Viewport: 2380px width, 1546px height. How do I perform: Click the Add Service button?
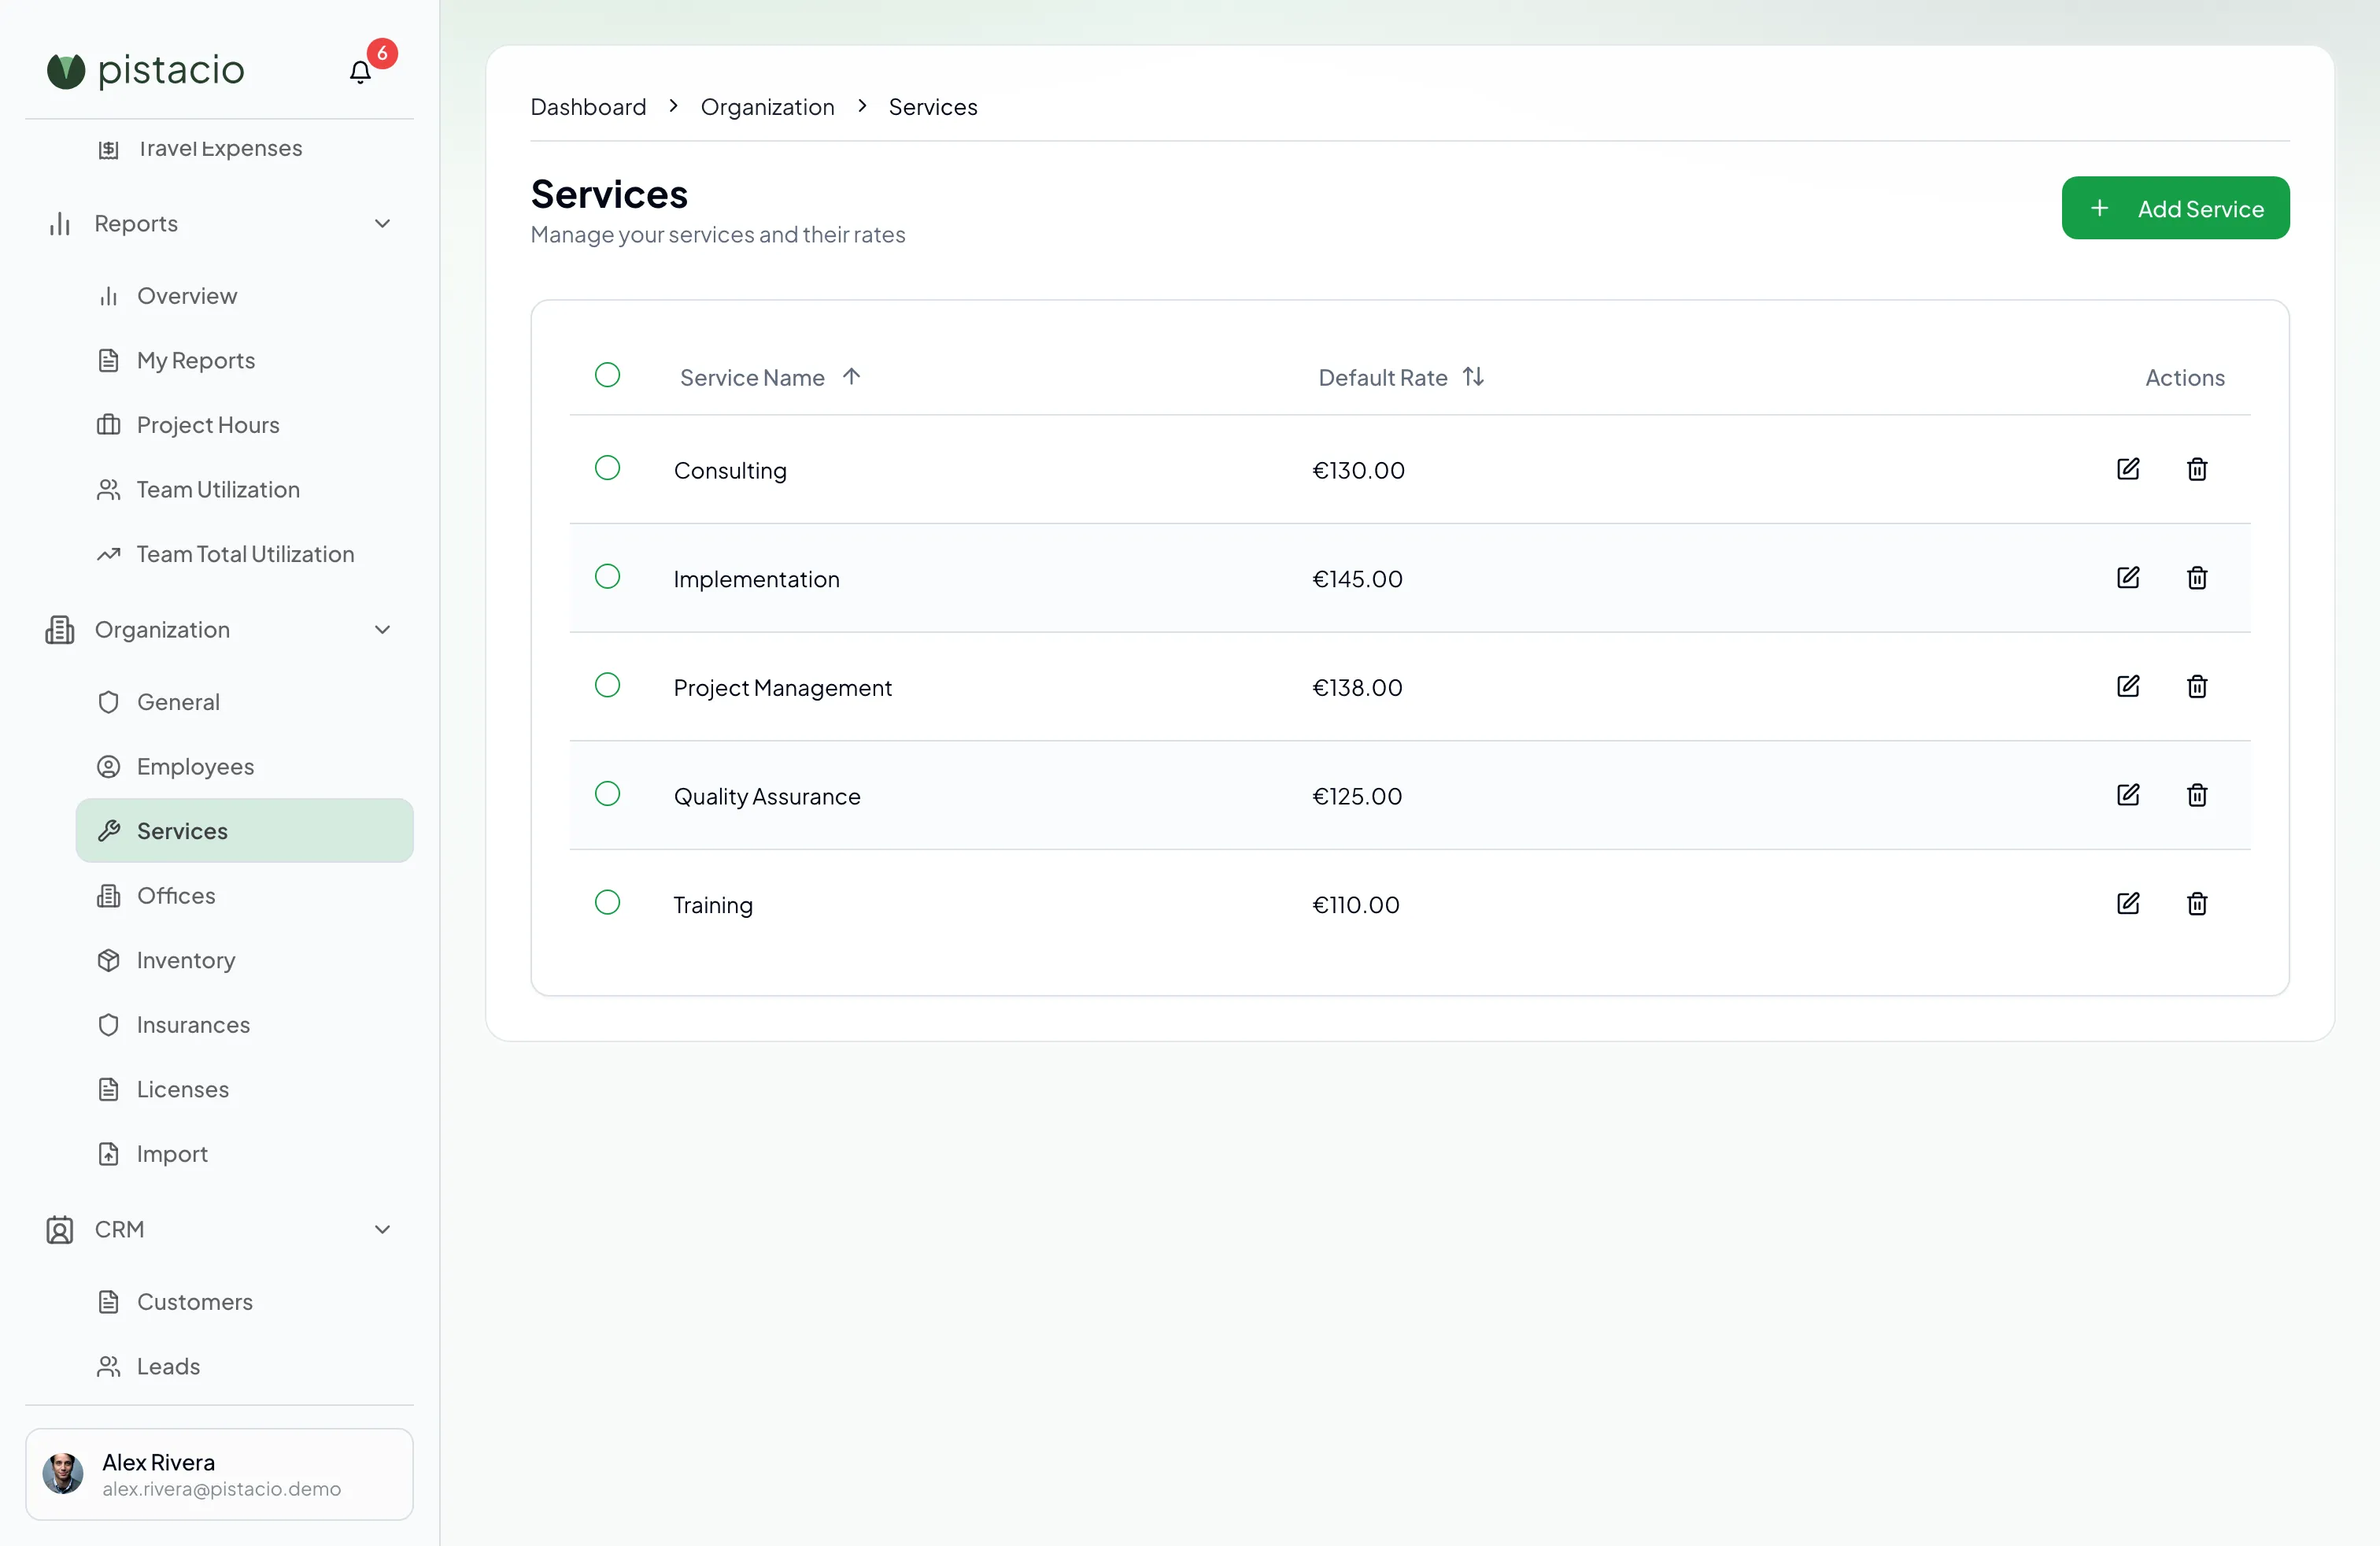(2176, 208)
